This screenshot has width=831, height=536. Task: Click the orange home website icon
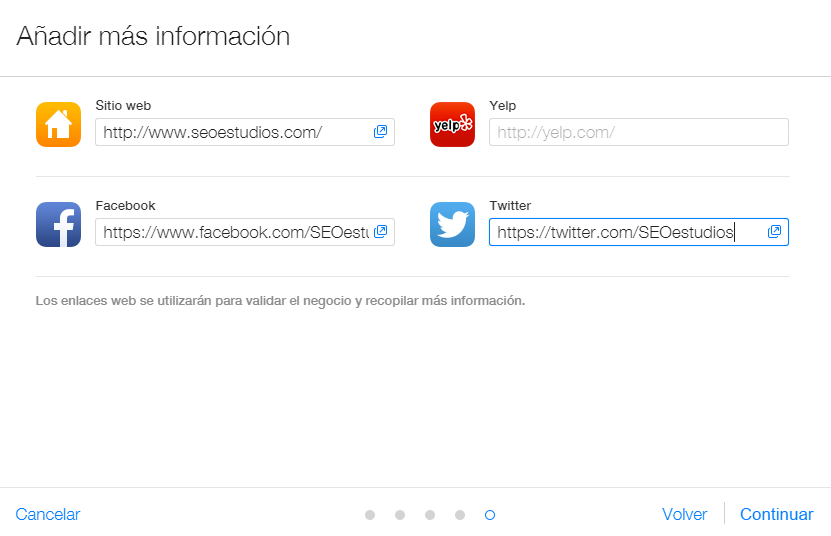[58, 125]
